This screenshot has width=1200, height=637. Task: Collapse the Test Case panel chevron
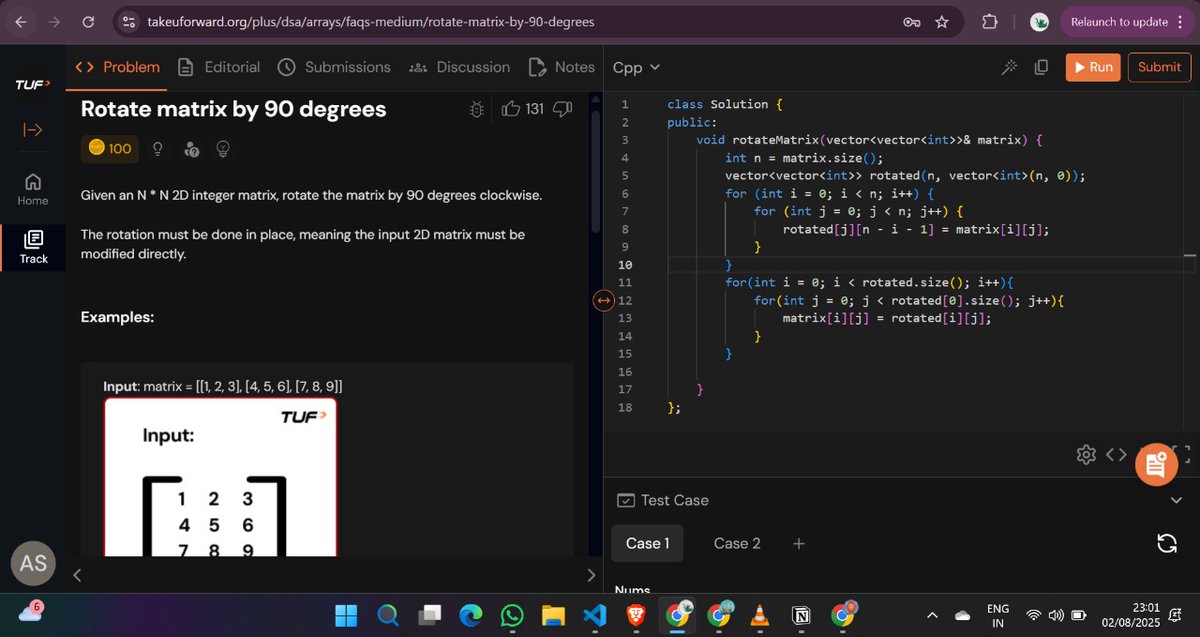click(x=1176, y=500)
